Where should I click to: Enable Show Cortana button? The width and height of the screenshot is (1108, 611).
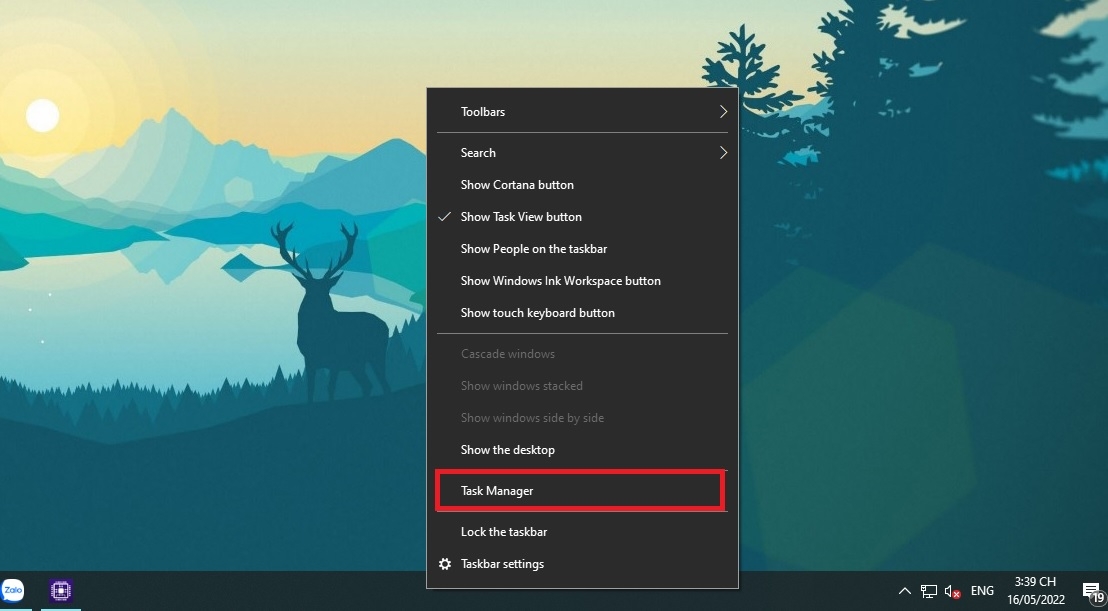click(x=582, y=185)
